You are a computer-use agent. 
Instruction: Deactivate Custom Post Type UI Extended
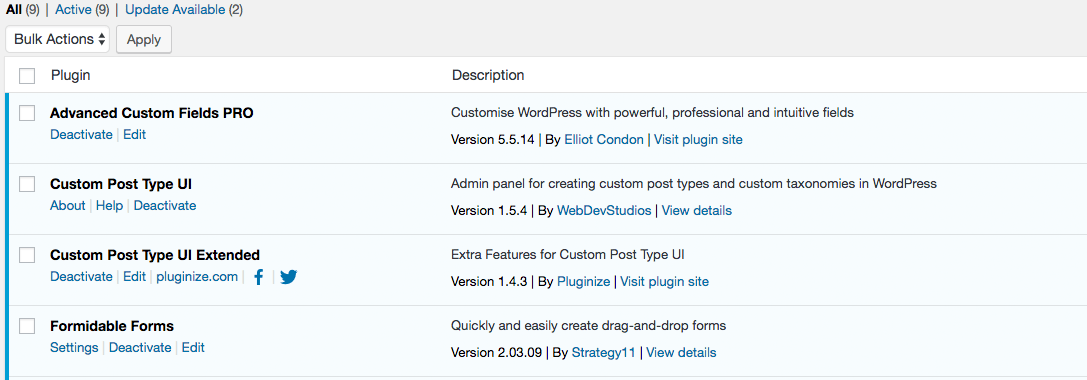point(81,277)
